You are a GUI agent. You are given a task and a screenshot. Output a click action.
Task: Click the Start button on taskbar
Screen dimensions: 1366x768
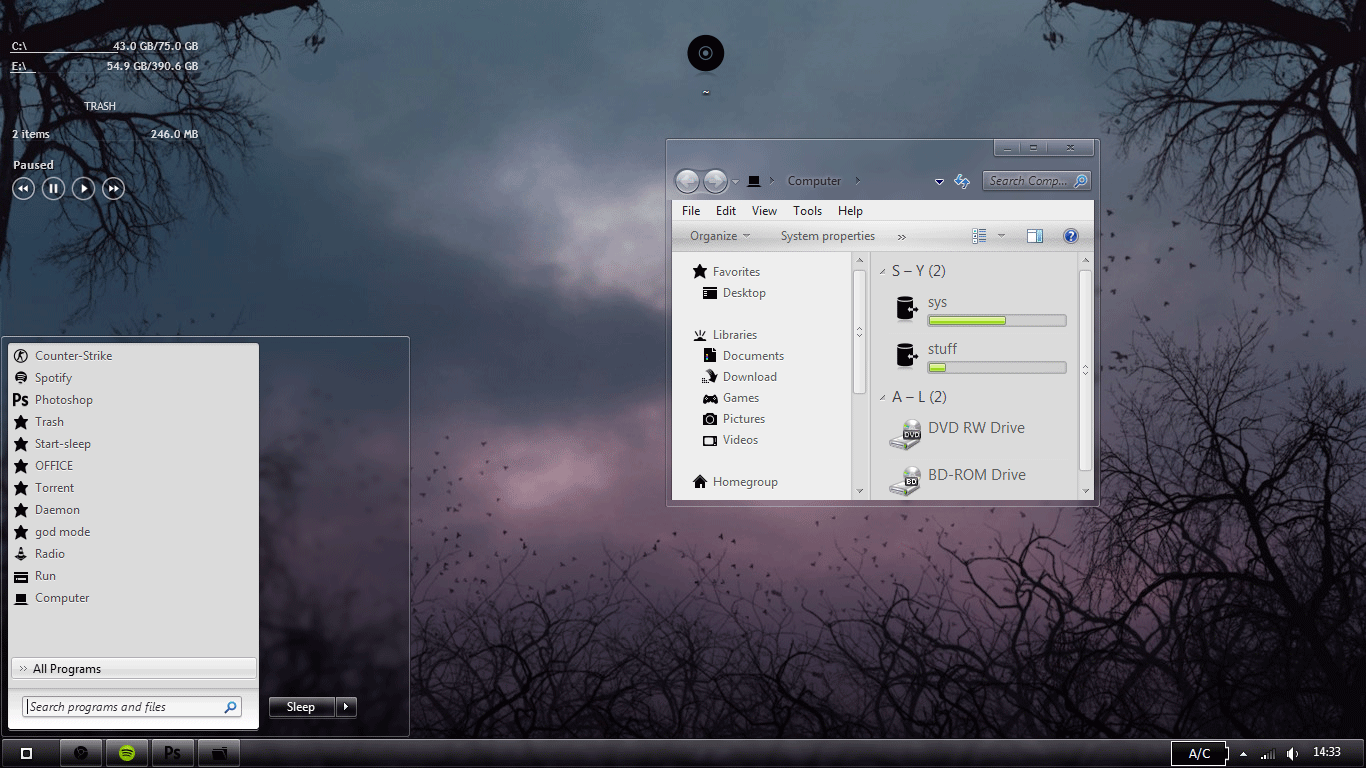27,753
